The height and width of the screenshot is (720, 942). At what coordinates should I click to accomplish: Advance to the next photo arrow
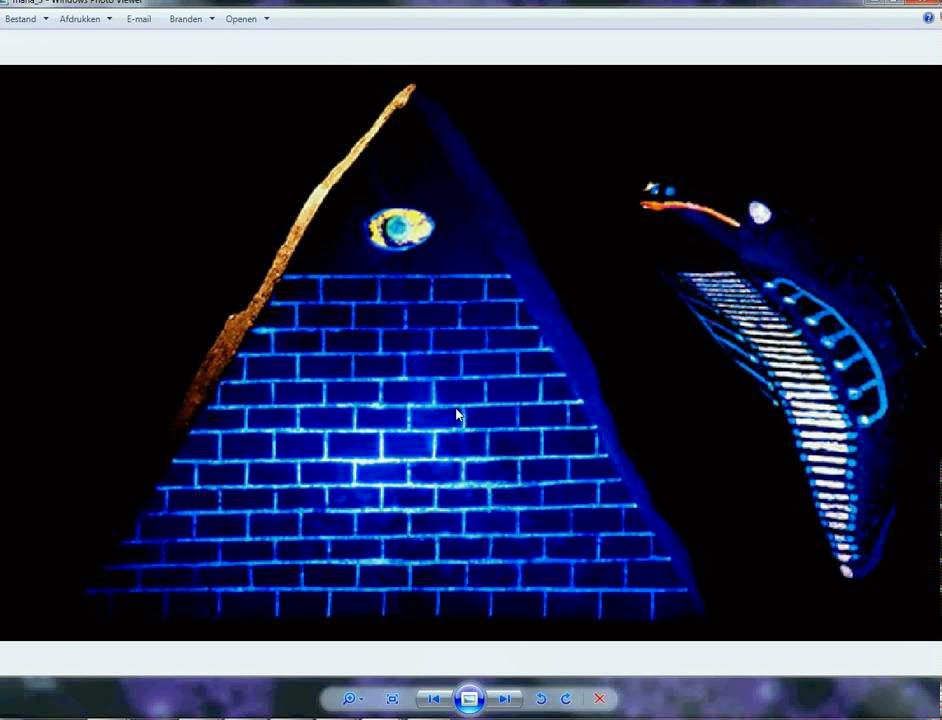pyautogui.click(x=504, y=698)
